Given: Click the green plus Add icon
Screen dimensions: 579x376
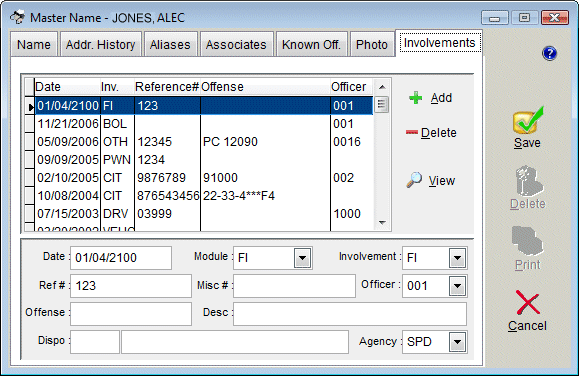Looking at the screenshot, I should tap(416, 98).
